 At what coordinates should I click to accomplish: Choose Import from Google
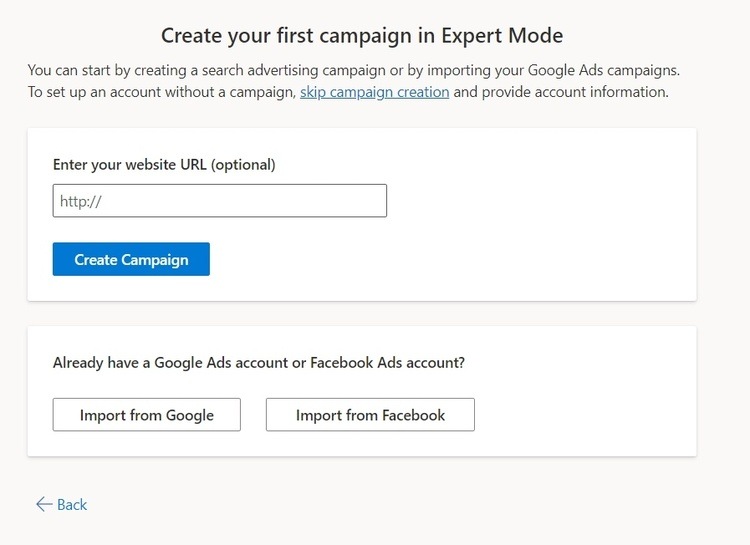(146, 415)
